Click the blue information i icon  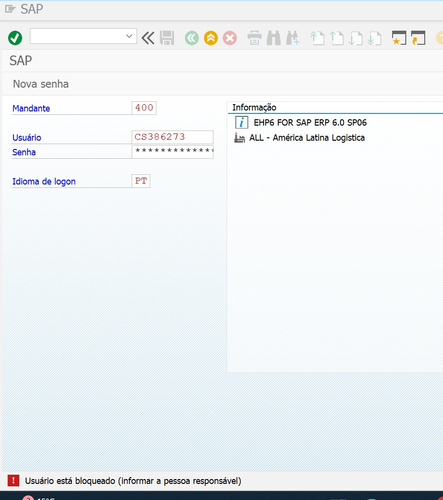[x=242, y=122]
